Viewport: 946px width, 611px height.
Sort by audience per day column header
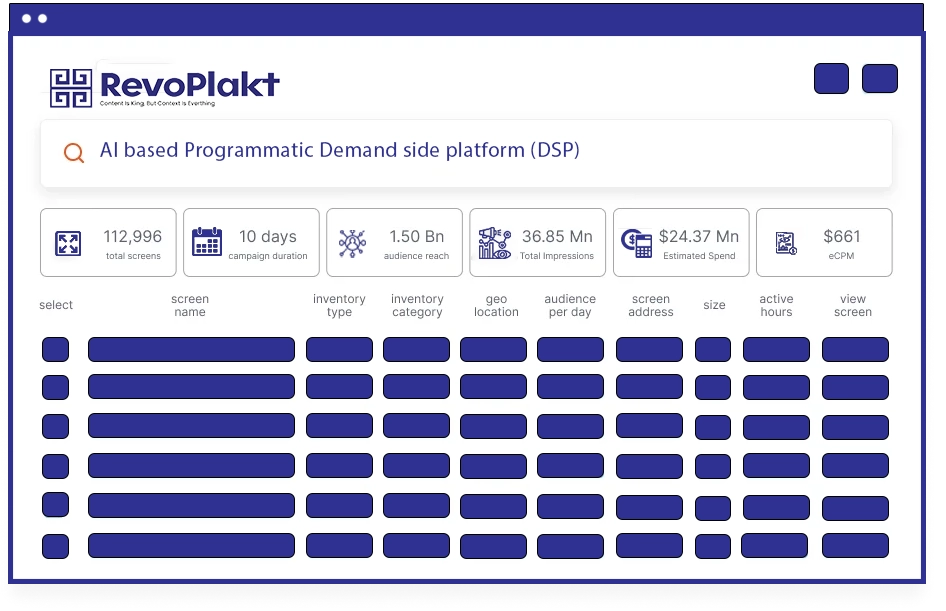coord(570,305)
